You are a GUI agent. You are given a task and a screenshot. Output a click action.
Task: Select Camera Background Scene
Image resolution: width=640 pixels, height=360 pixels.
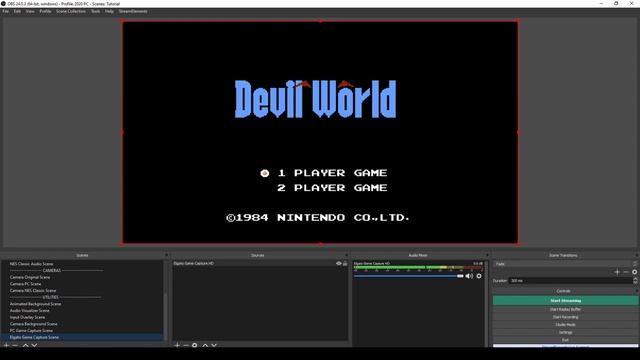coord(33,324)
